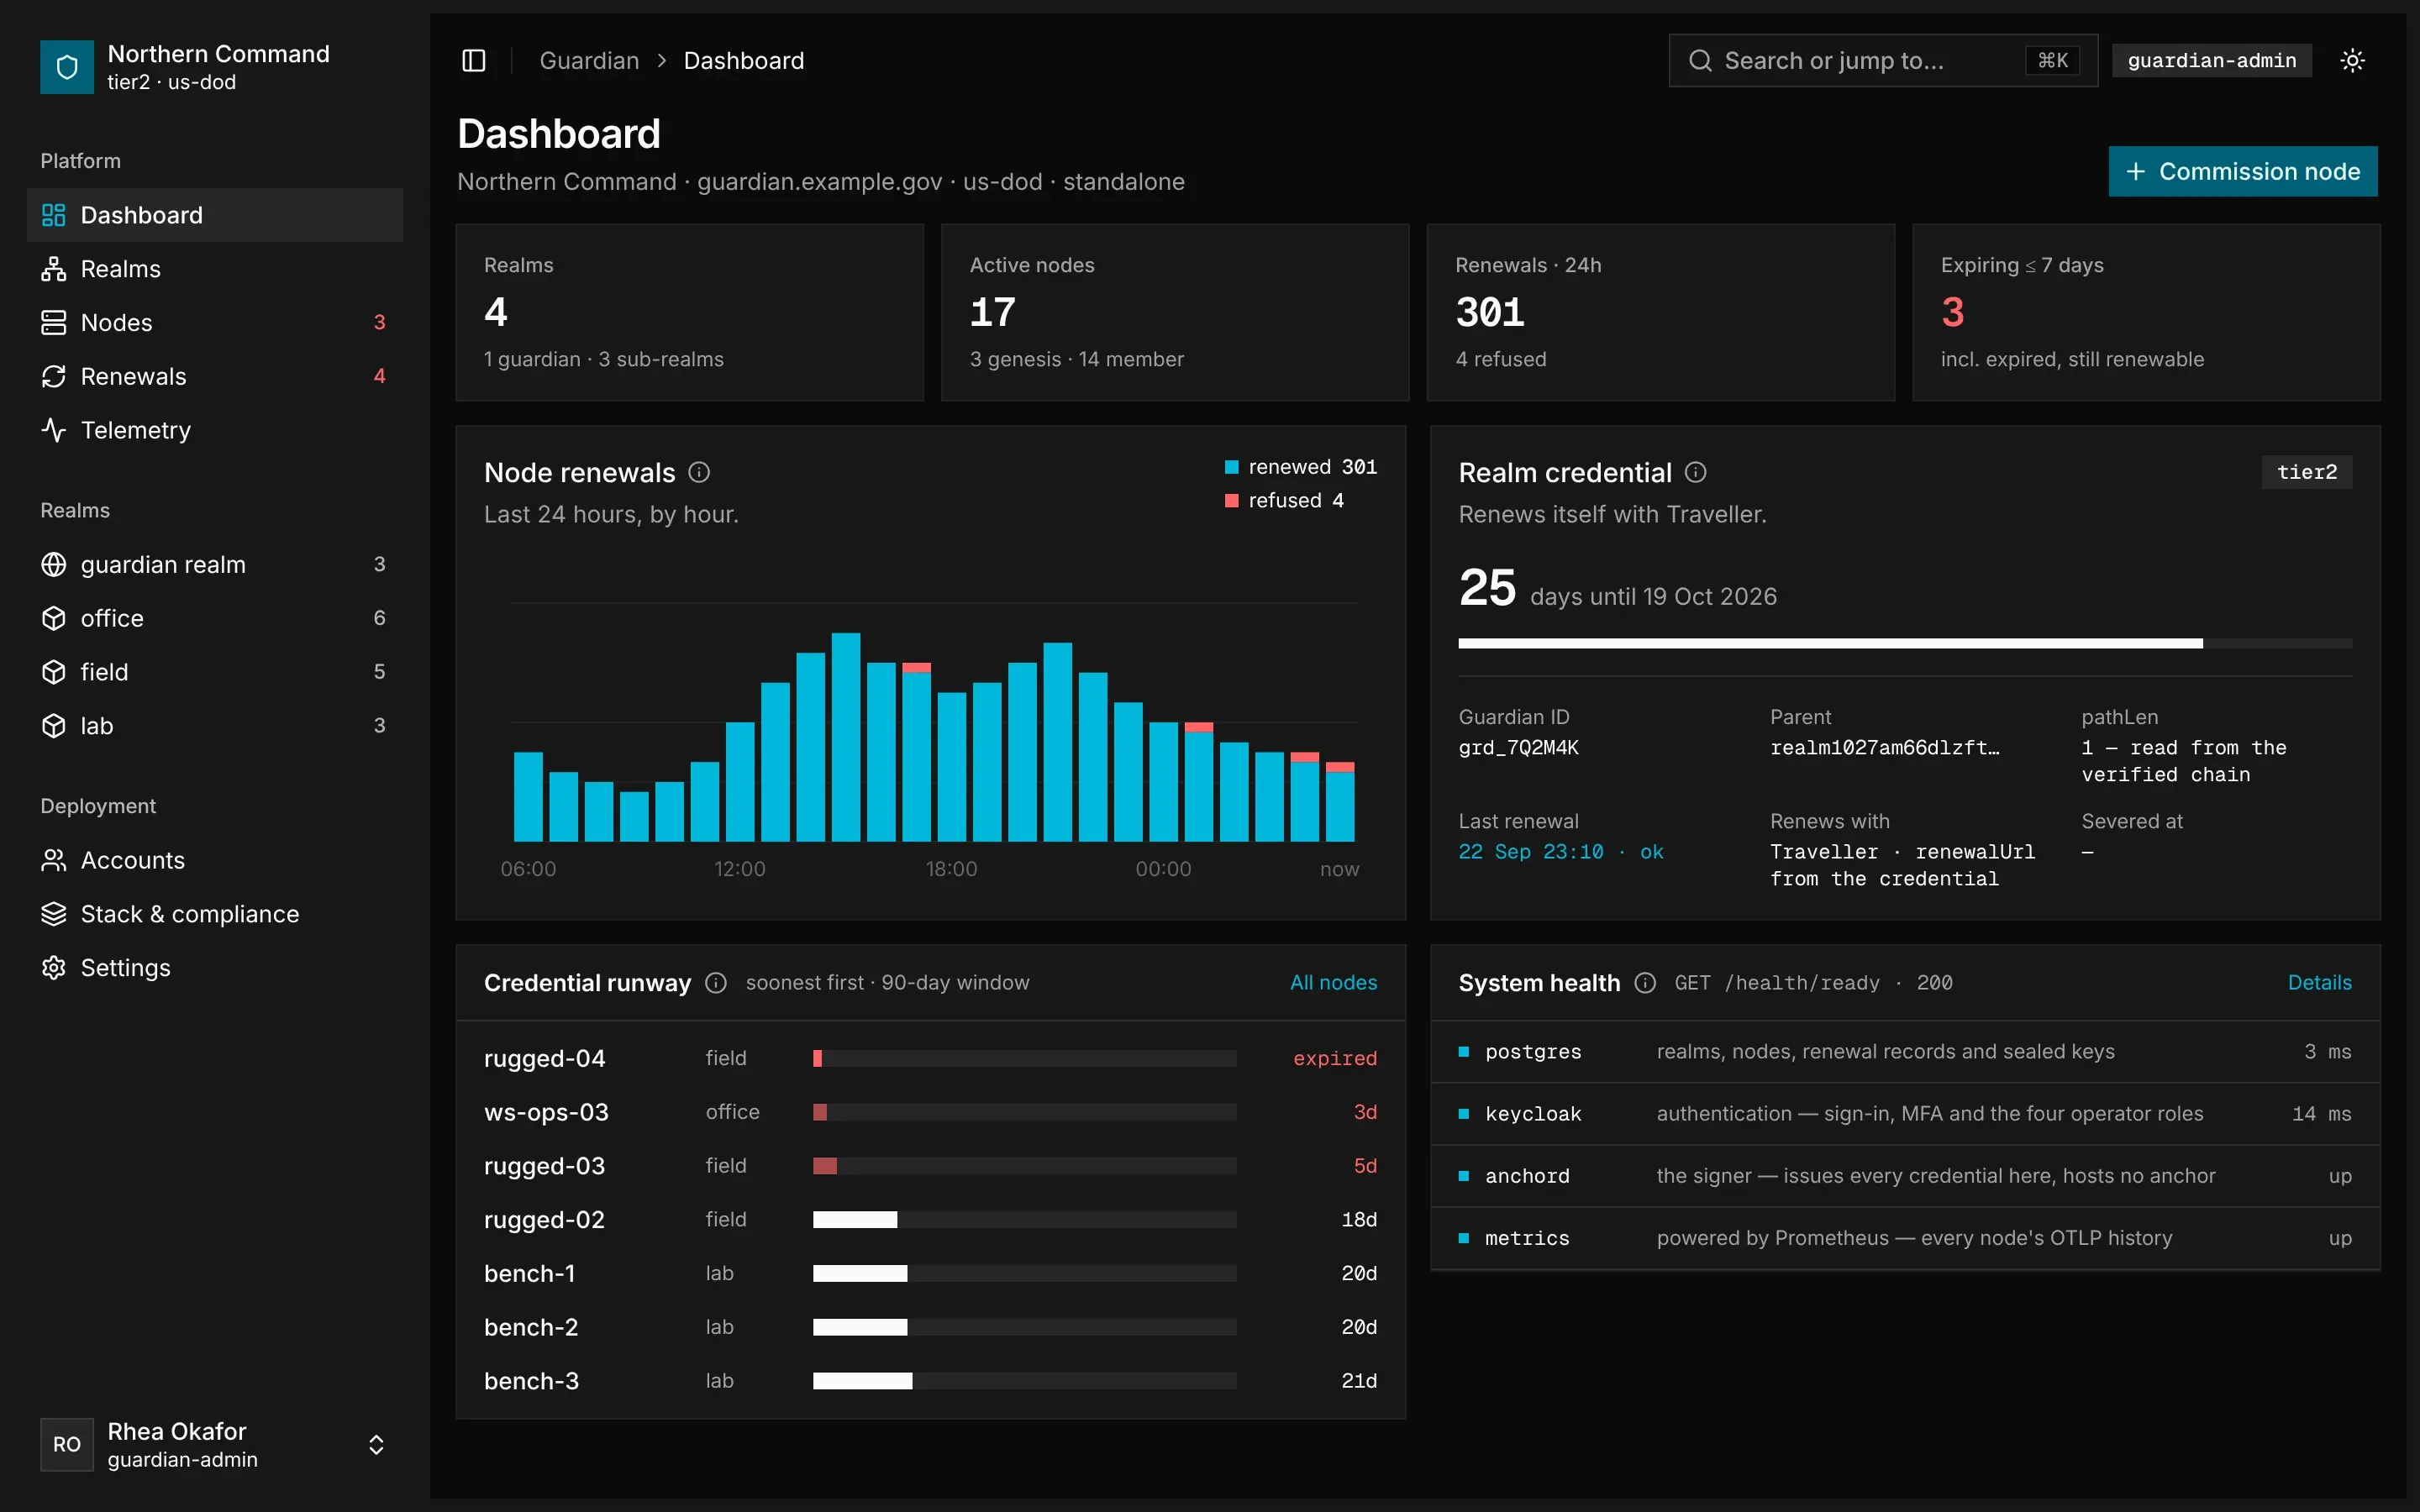
Task: Click the Stack & compliance layers icon
Action: click(54, 914)
